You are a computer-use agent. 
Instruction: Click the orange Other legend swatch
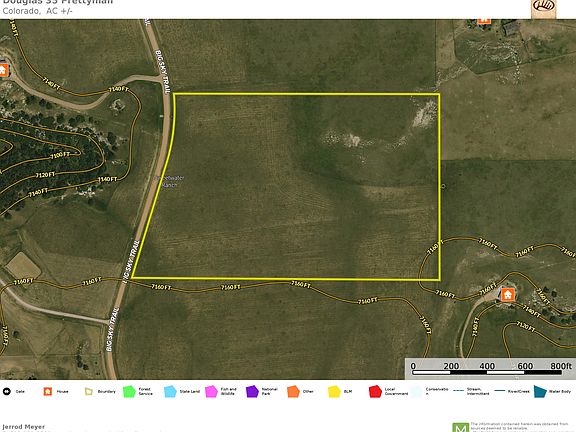pos(294,392)
